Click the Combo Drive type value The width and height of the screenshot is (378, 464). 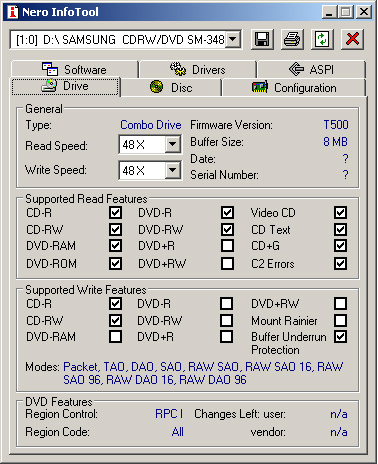tap(151, 125)
